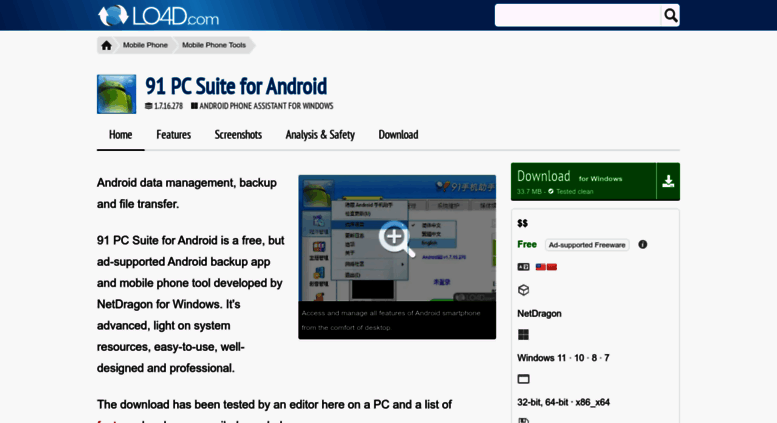This screenshot has width=777, height=423.
Task: Click the 91 PC Suite for Android title
Action: (x=236, y=86)
